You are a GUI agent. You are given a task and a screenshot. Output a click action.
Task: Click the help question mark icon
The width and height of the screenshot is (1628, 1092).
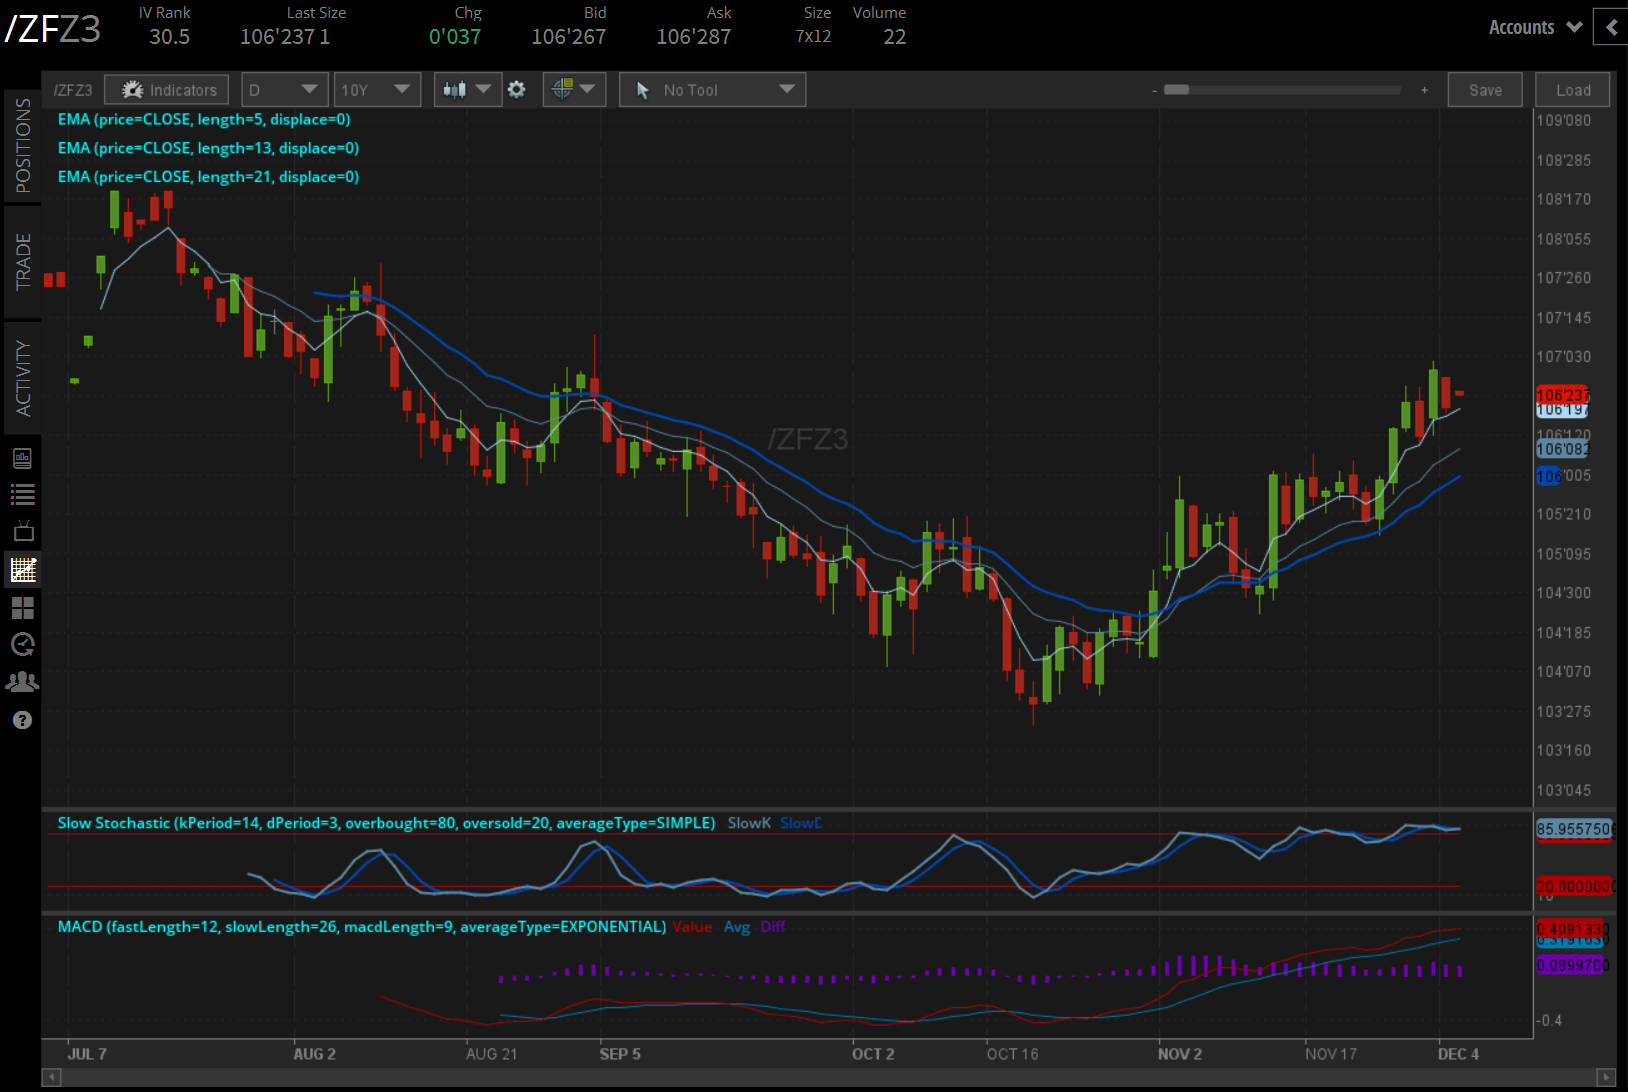23,720
